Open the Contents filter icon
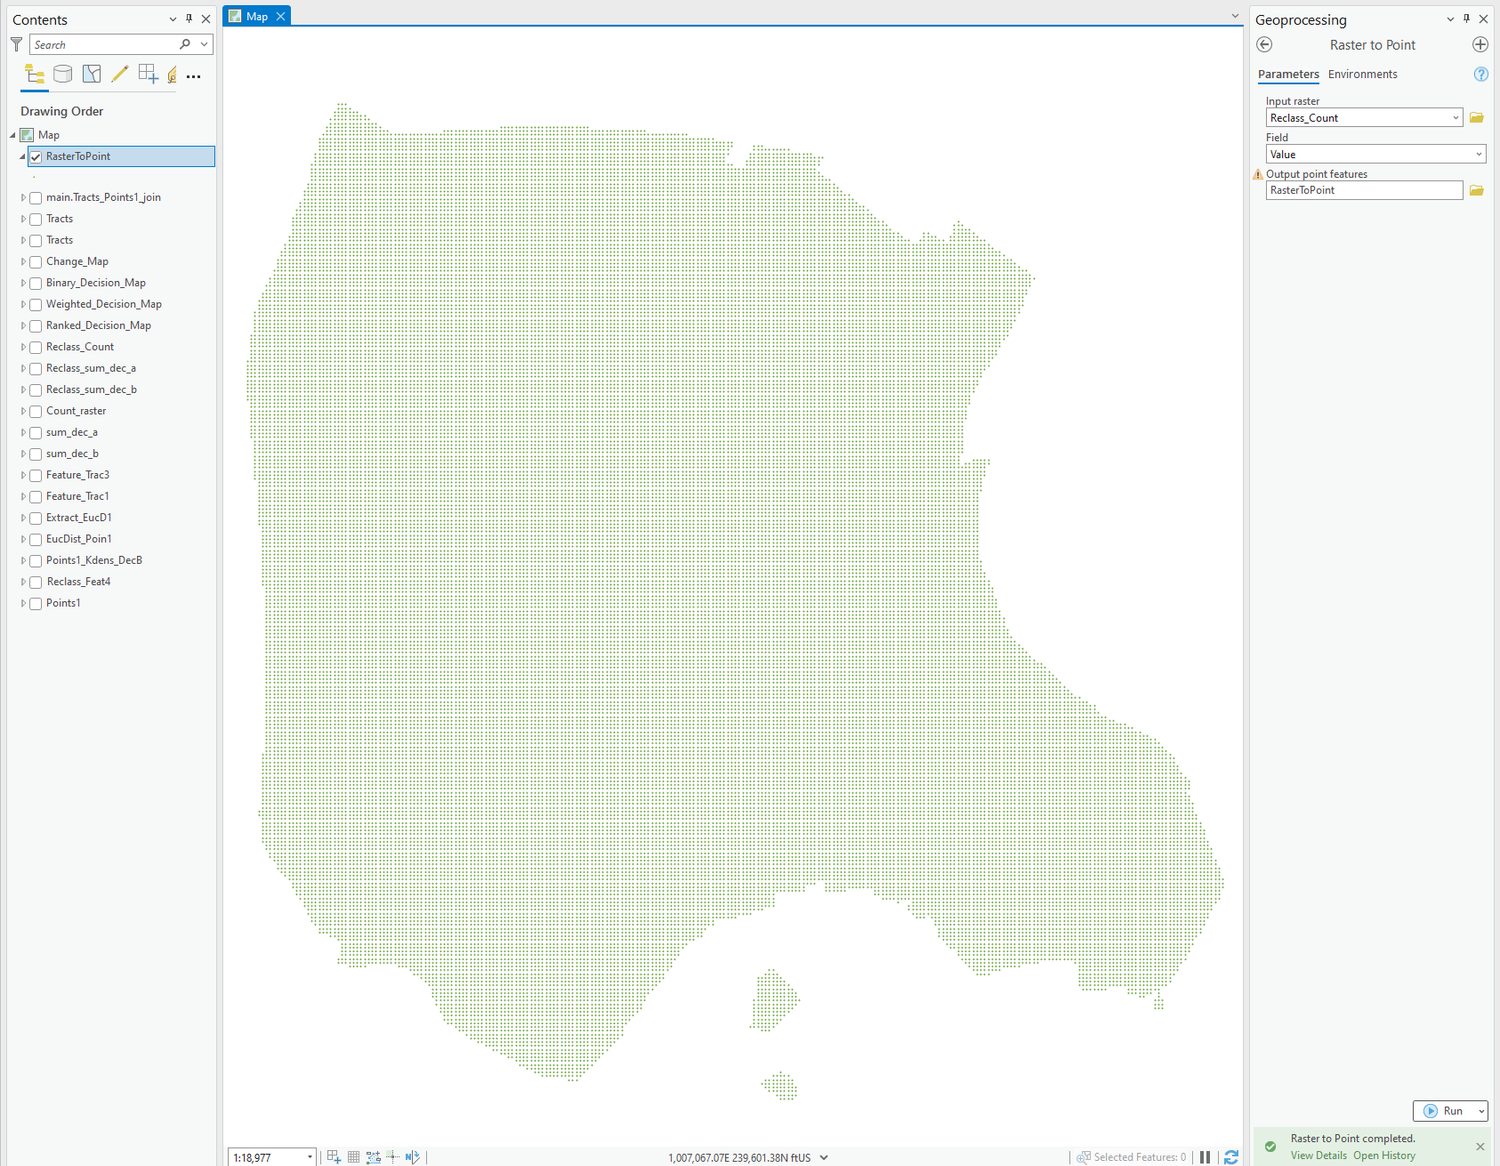 (16, 44)
